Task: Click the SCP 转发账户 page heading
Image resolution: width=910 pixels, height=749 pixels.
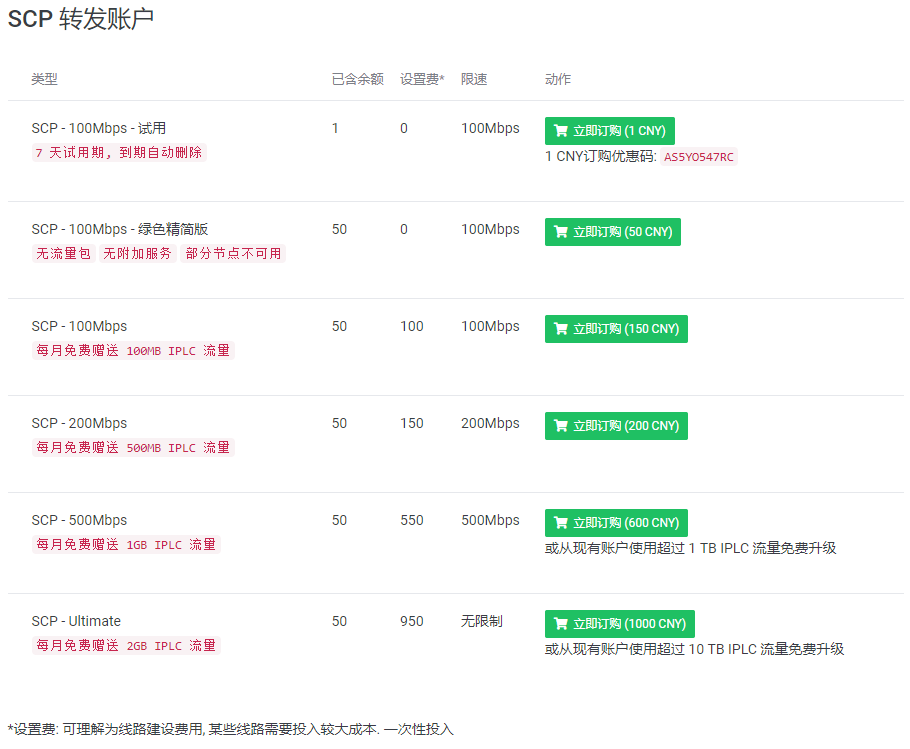Action: point(81,19)
